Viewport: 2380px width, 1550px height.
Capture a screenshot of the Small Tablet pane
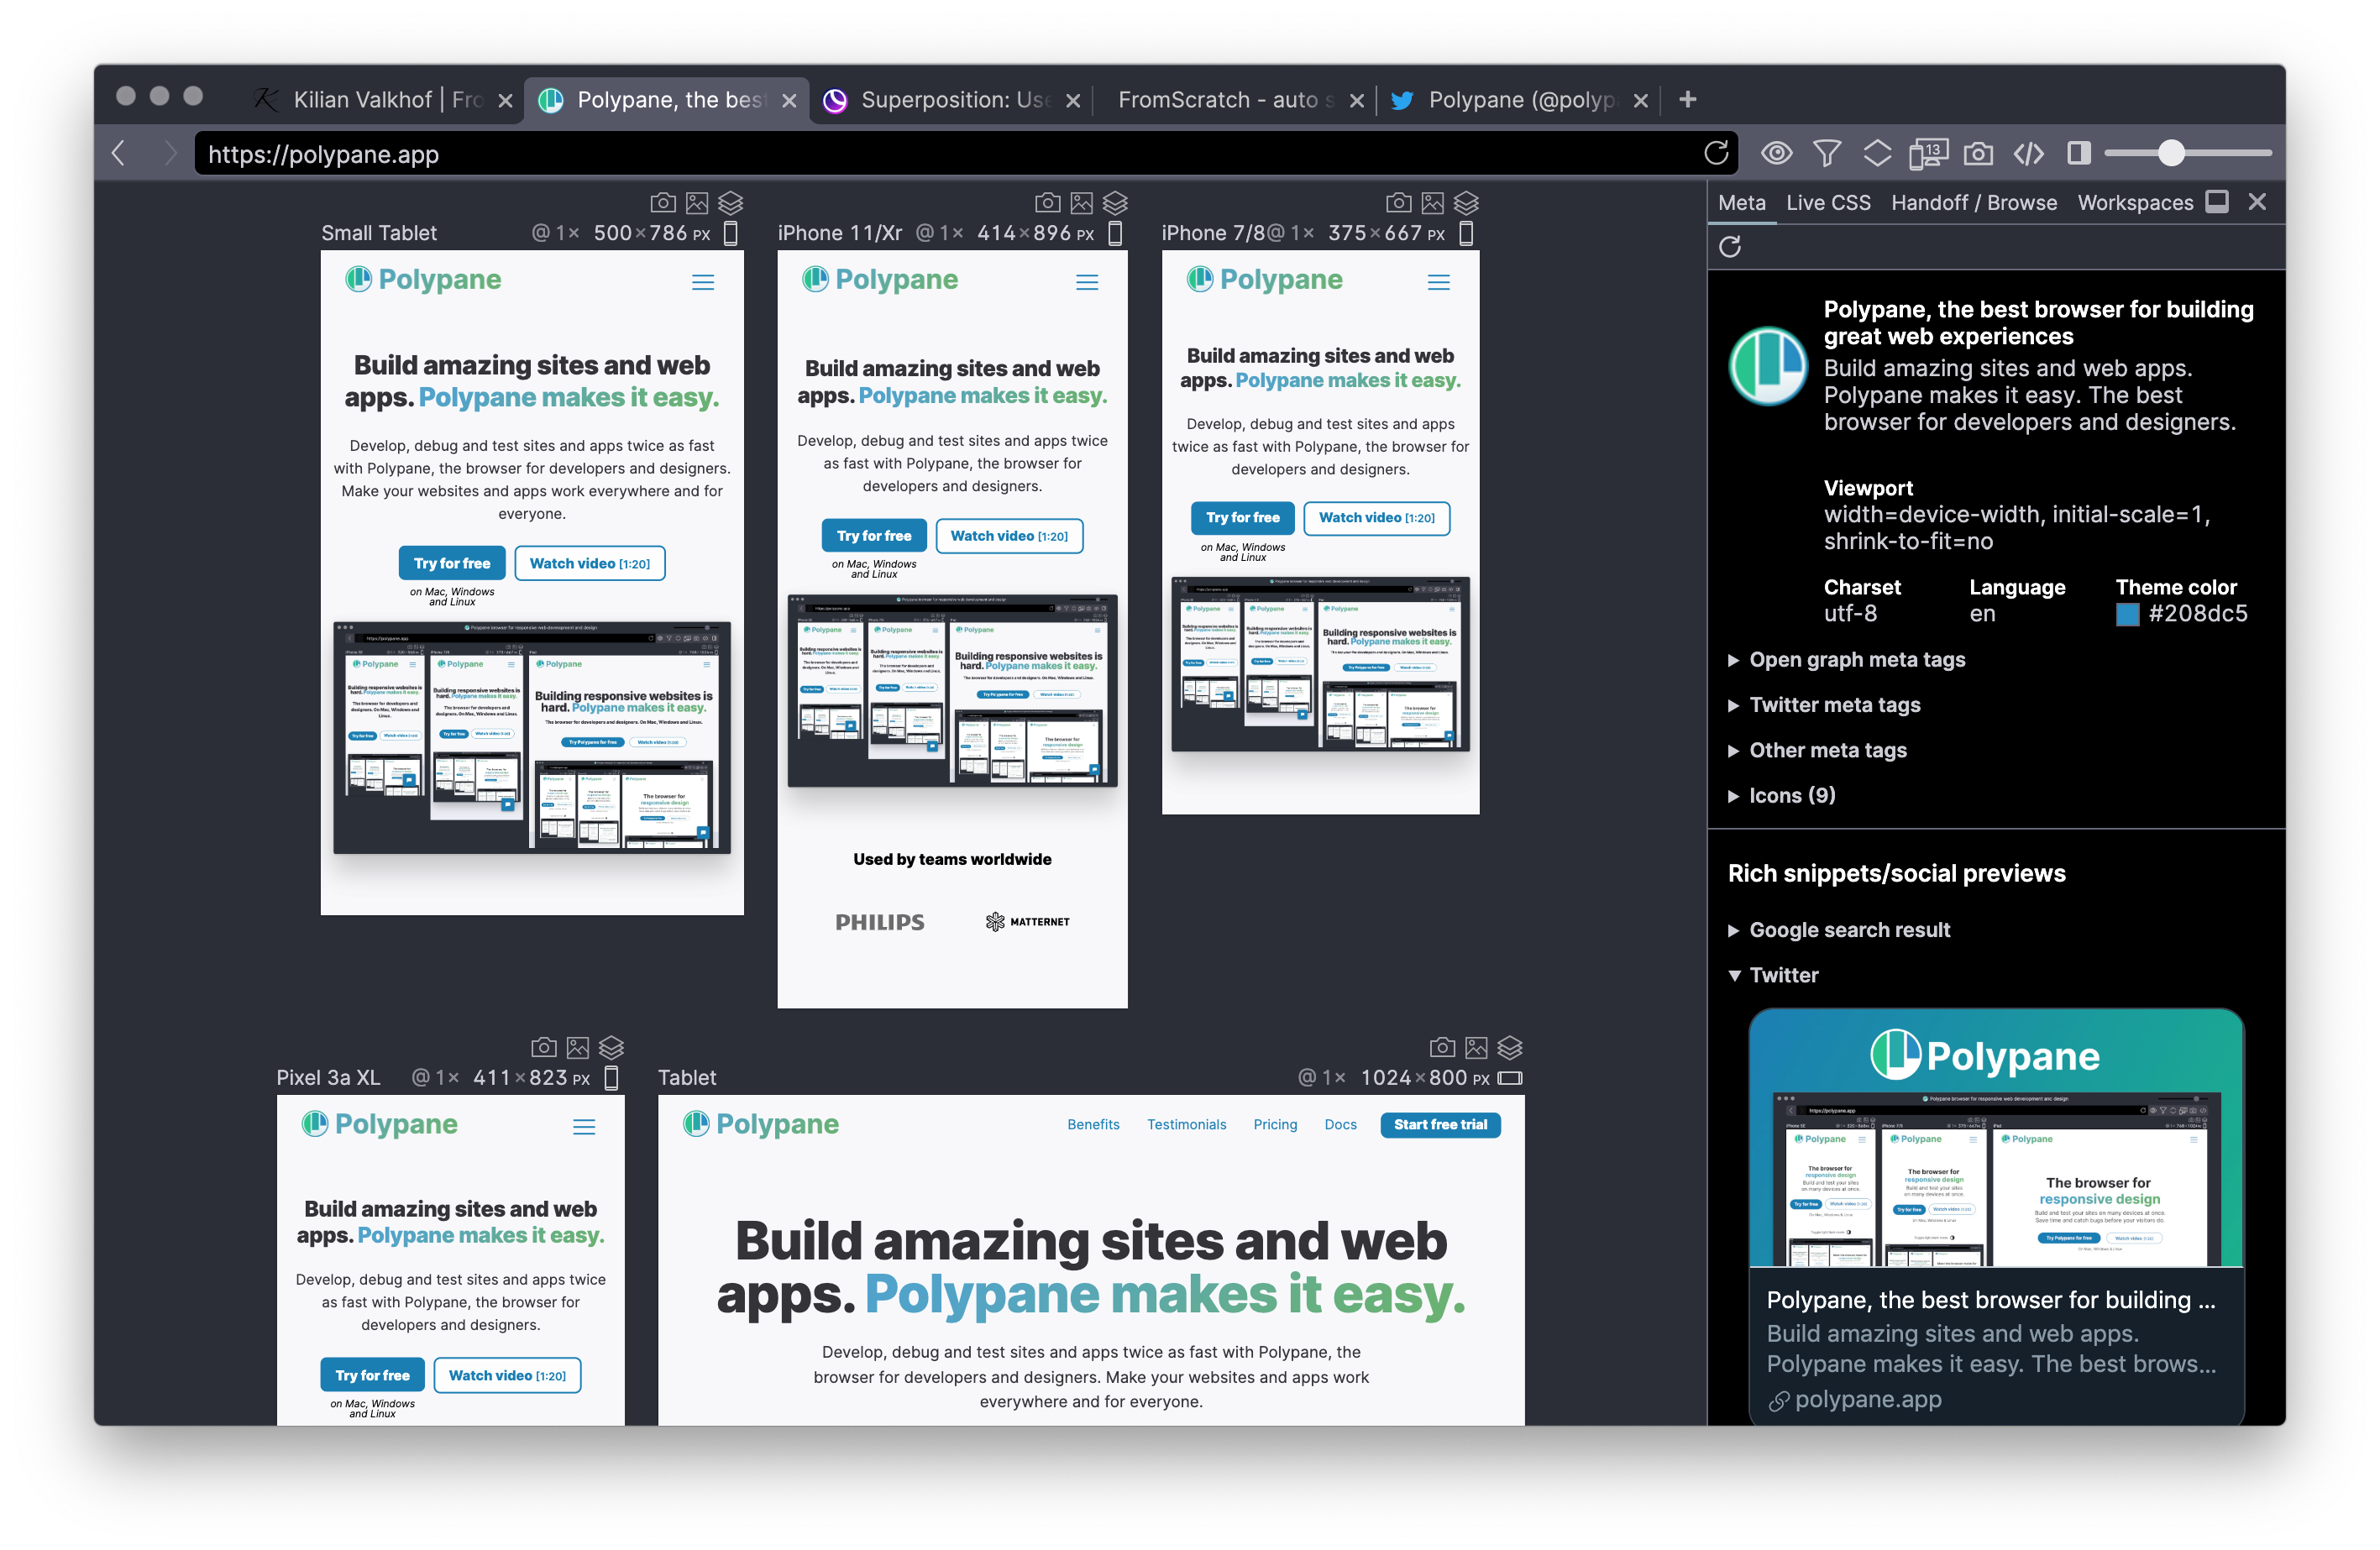pyautogui.click(x=662, y=202)
